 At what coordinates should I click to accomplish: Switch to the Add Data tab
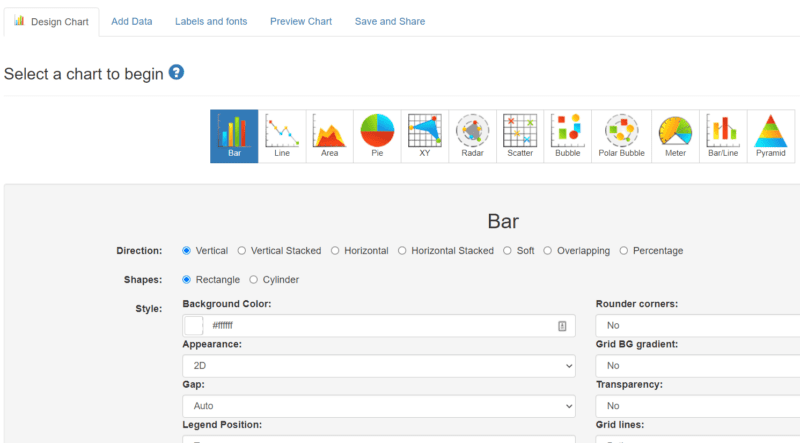pyautogui.click(x=132, y=21)
